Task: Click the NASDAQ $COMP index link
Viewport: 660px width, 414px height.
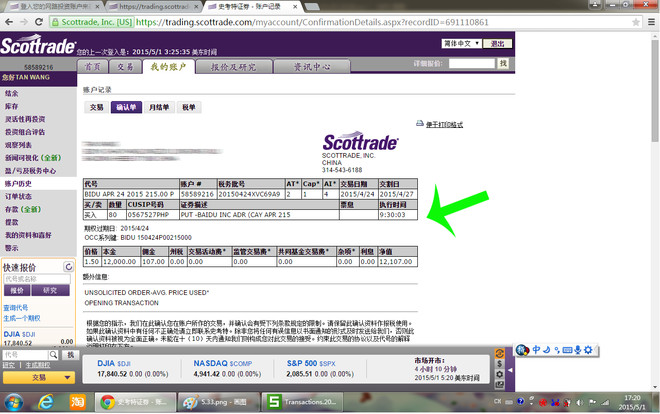Action: pyautogui.click(x=223, y=363)
